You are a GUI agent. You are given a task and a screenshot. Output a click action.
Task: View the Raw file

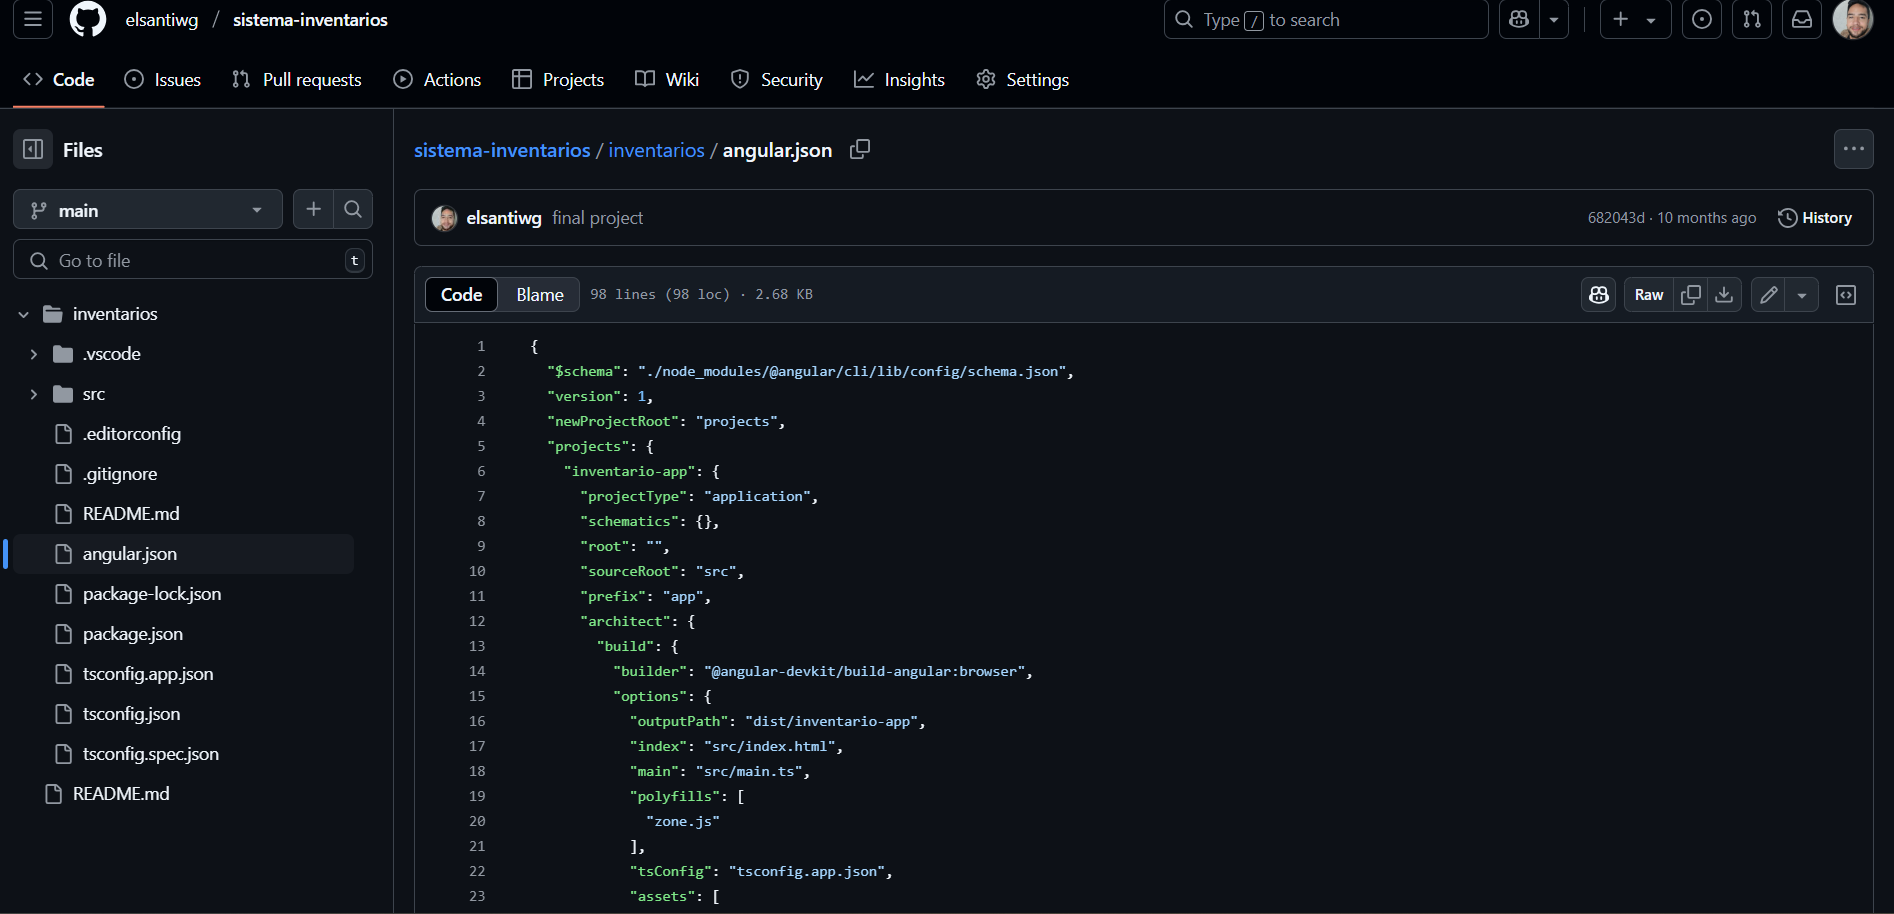click(x=1649, y=295)
